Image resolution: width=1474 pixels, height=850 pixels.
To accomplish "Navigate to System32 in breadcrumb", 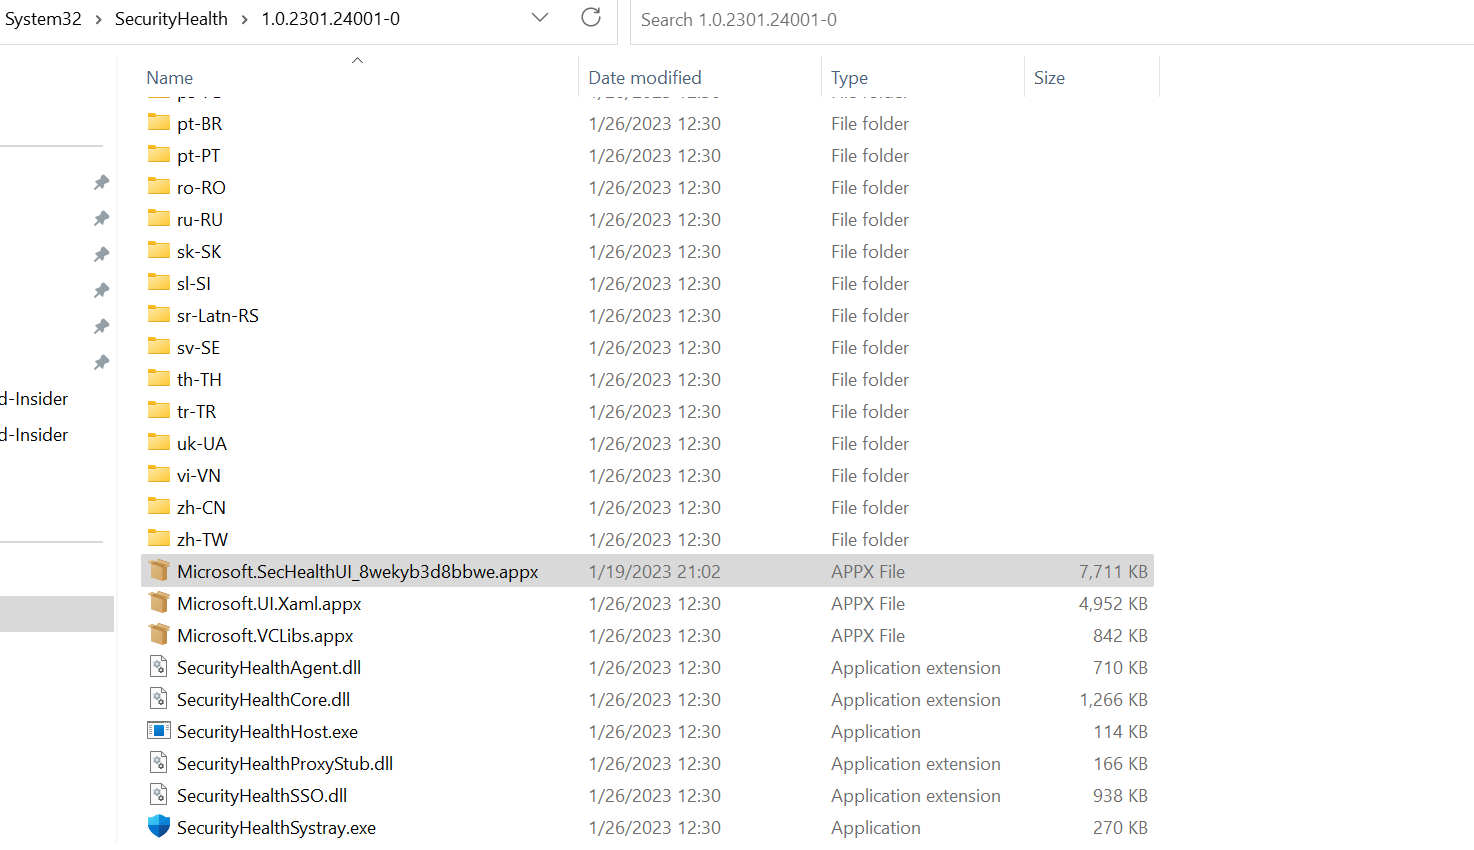I will 43,19.
